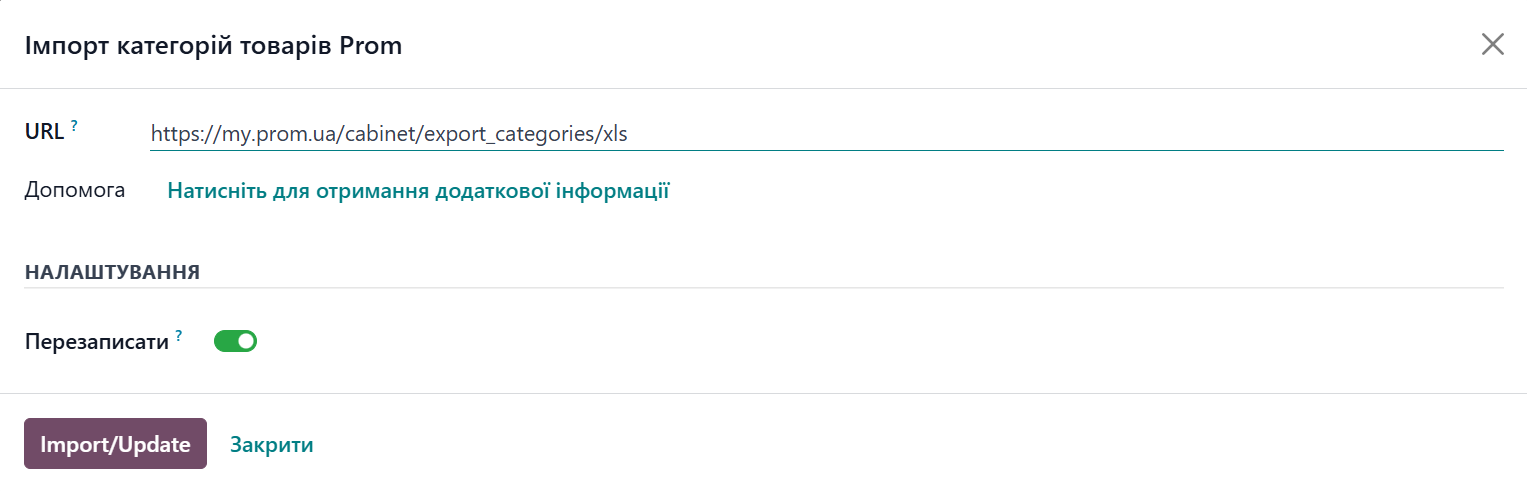The height and width of the screenshot is (491, 1527).
Task: Click the URL field label
Action: [x=44, y=131]
